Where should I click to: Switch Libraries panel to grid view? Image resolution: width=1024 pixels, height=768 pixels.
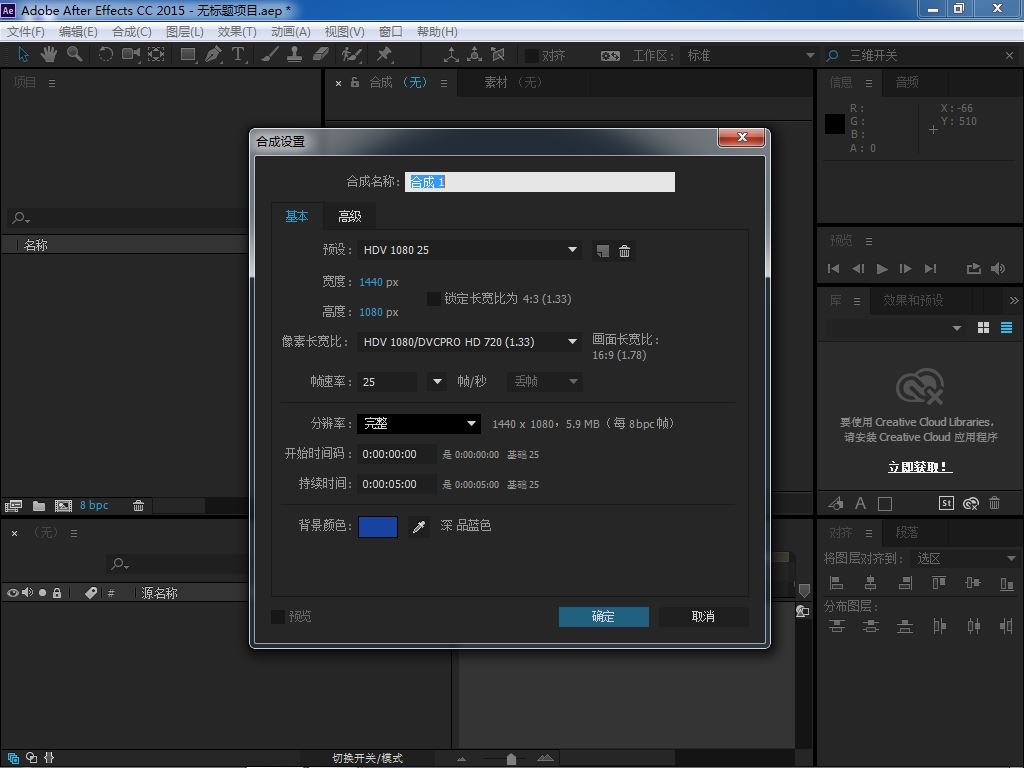pyautogui.click(x=983, y=328)
